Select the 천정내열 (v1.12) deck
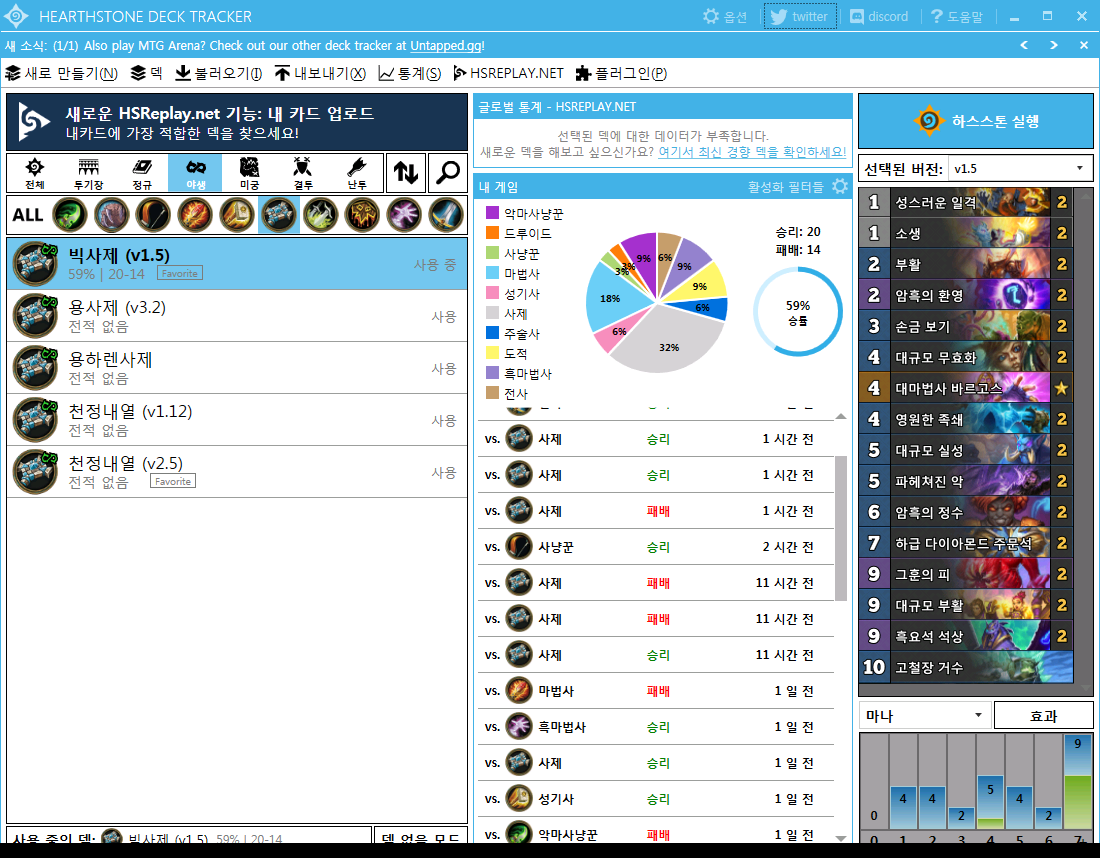 point(237,420)
